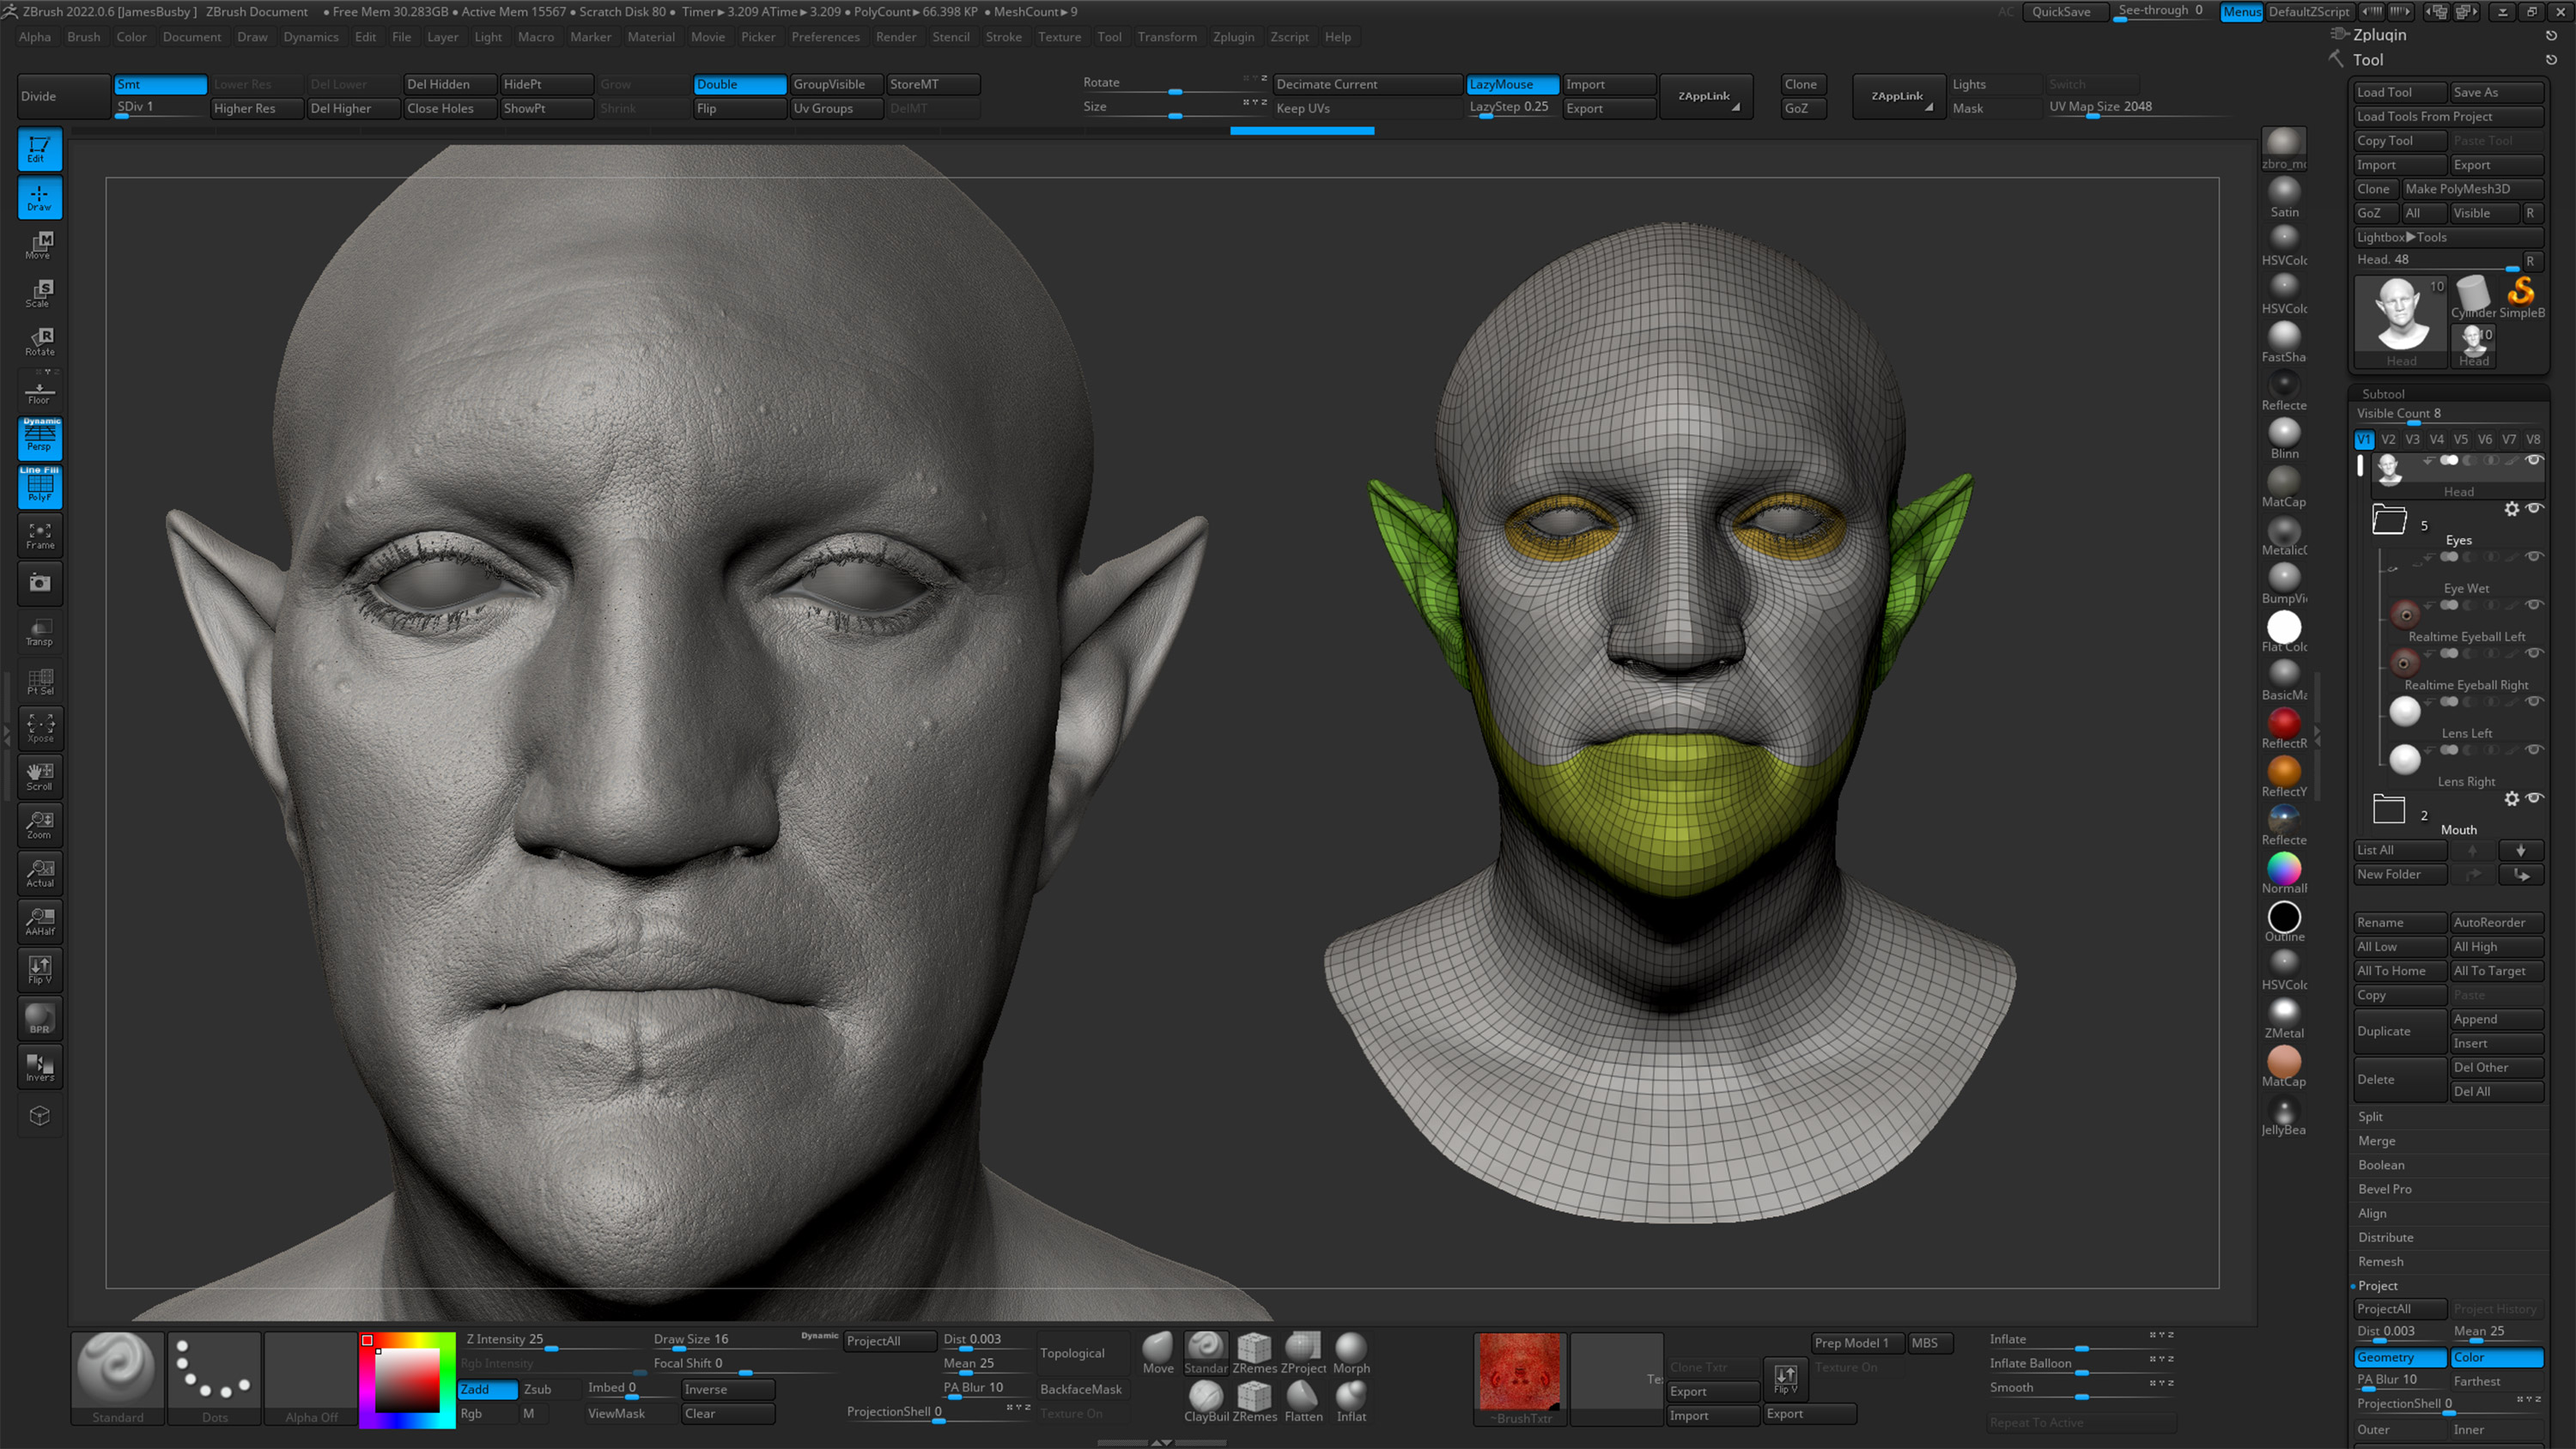Hide the Eye Wet subtool

(x=2534, y=604)
